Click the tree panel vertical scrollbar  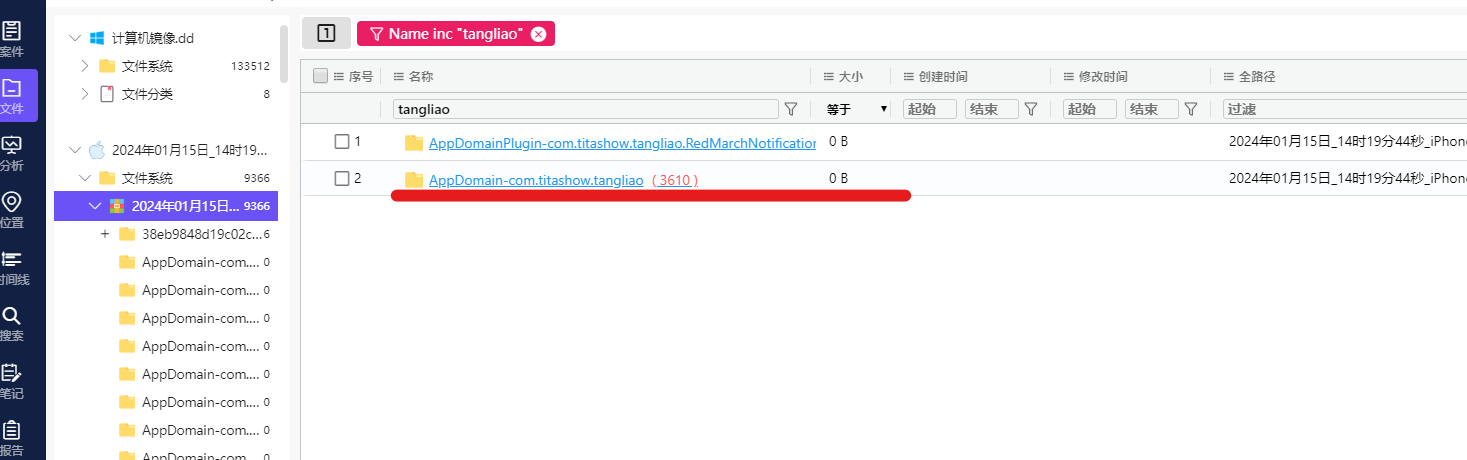click(284, 55)
